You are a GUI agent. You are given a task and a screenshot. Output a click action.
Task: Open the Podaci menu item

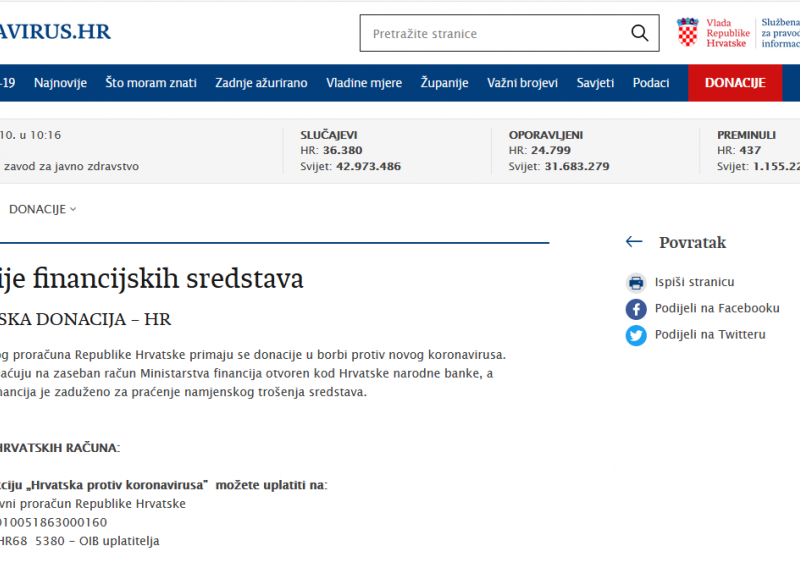pyautogui.click(x=651, y=83)
